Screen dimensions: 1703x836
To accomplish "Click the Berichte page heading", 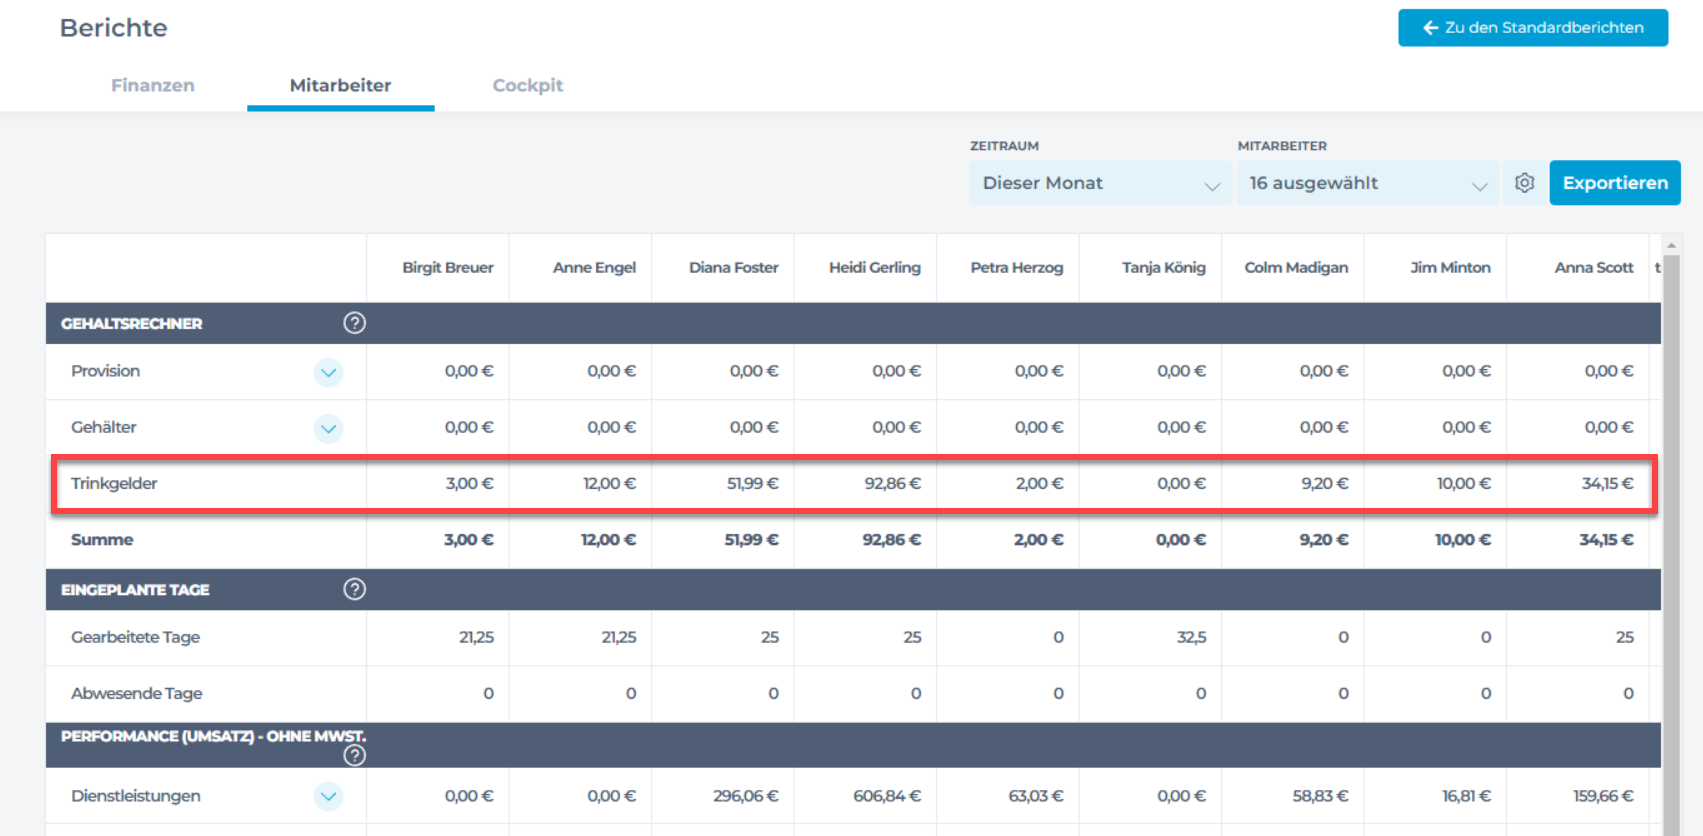I will tap(113, 28).
